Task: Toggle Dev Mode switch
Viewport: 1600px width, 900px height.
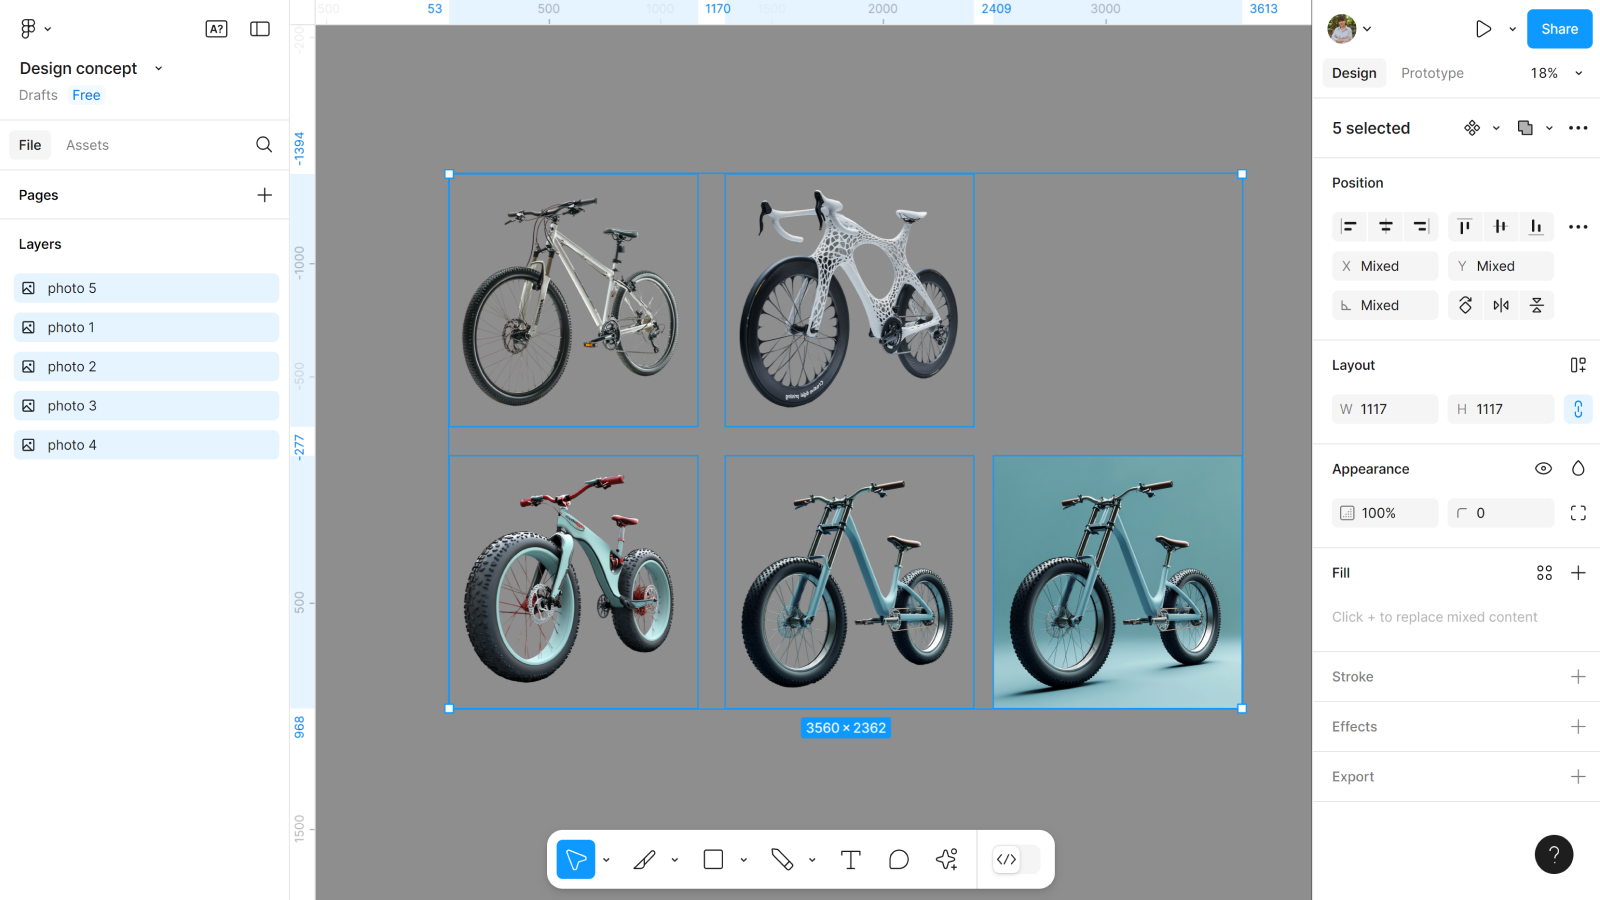Action: [x=1016, y=860]
